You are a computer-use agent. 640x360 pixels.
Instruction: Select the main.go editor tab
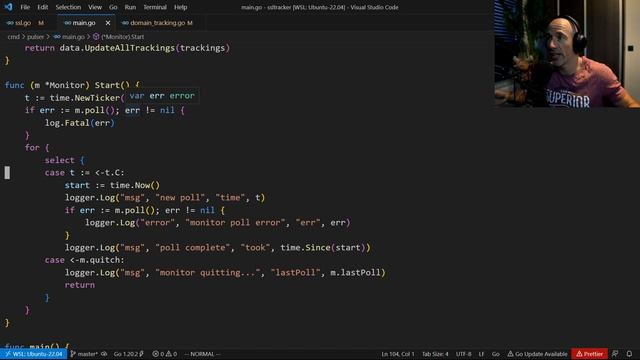tap(84, 23)
